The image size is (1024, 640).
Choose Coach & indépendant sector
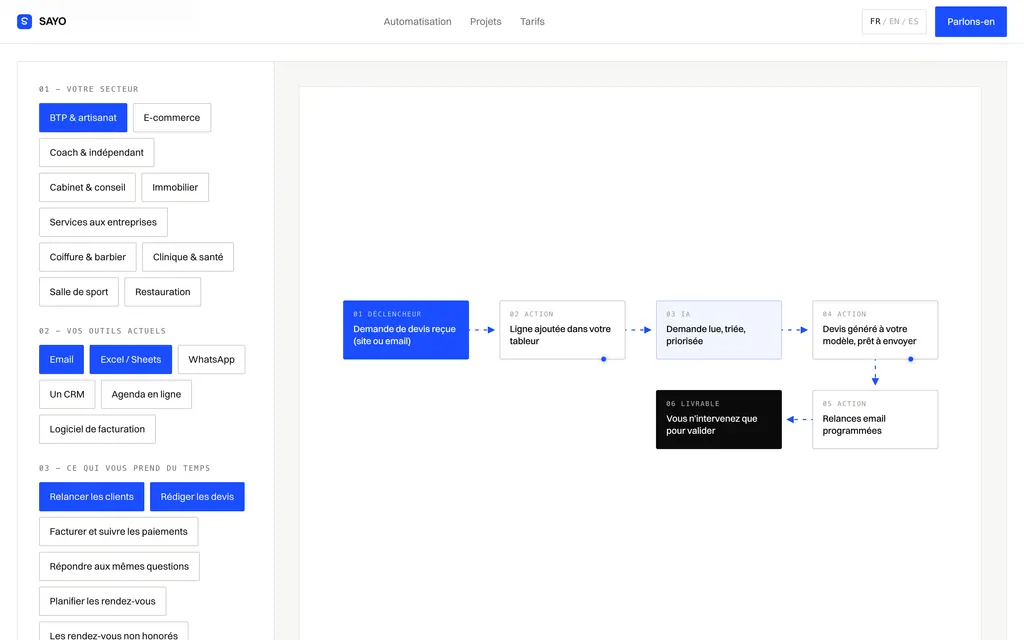(x=97, y=152)
